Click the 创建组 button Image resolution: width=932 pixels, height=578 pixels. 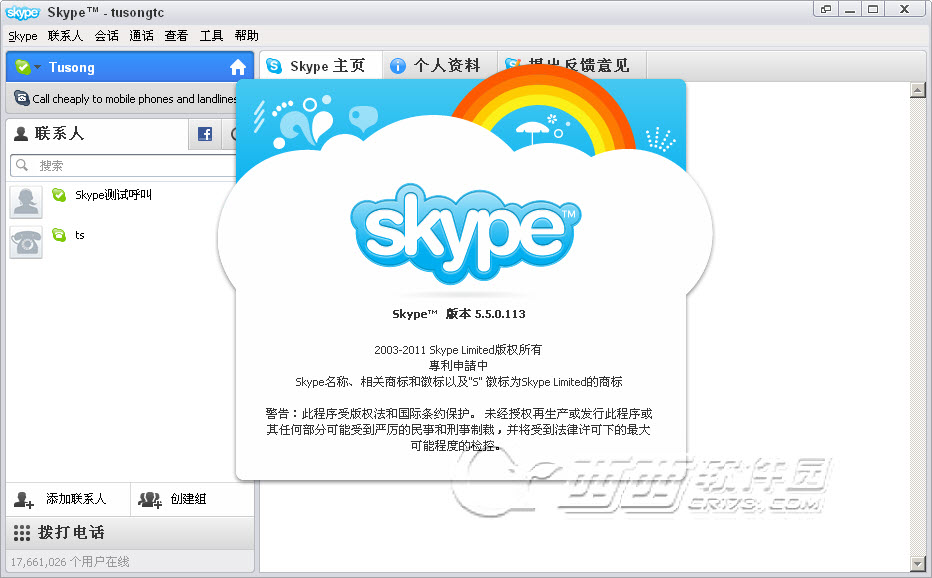[192, 500]
